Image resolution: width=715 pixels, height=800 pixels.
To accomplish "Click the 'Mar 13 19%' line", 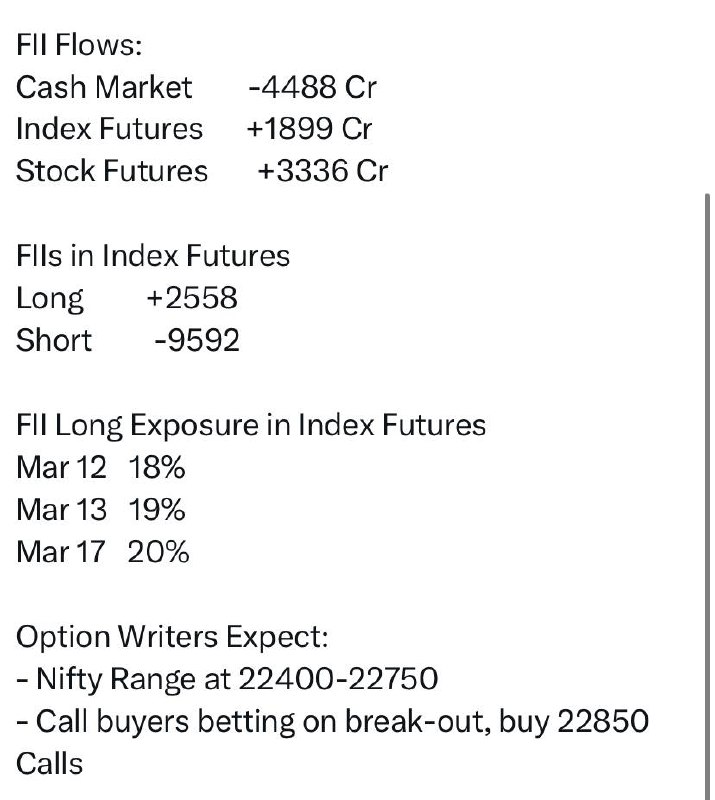I will point(101,510).
